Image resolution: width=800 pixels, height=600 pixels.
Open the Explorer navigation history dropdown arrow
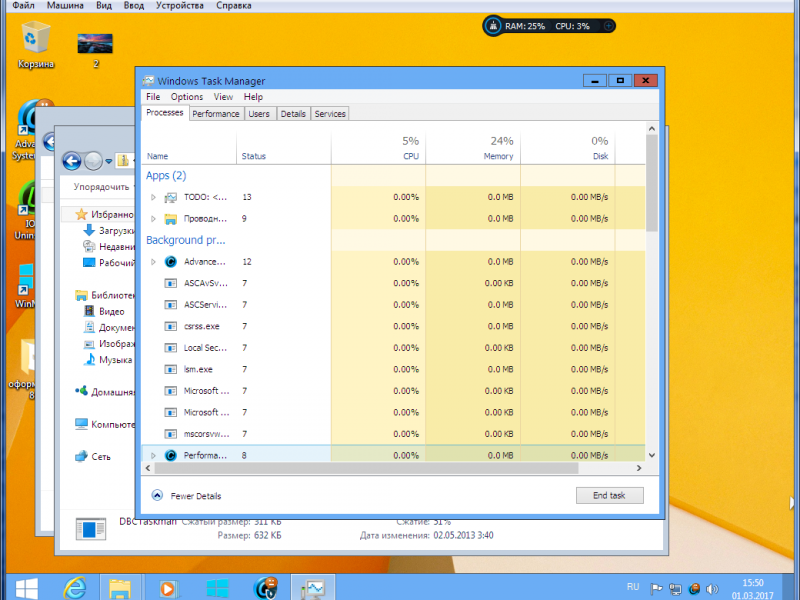click(x=108, y=161)
